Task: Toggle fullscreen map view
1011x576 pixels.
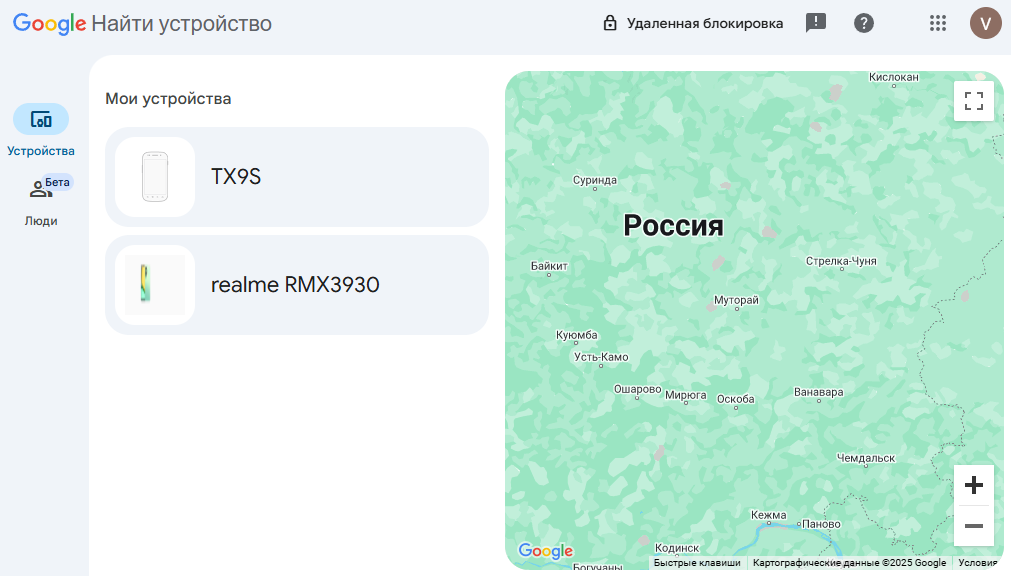Action: click(974, 101)
